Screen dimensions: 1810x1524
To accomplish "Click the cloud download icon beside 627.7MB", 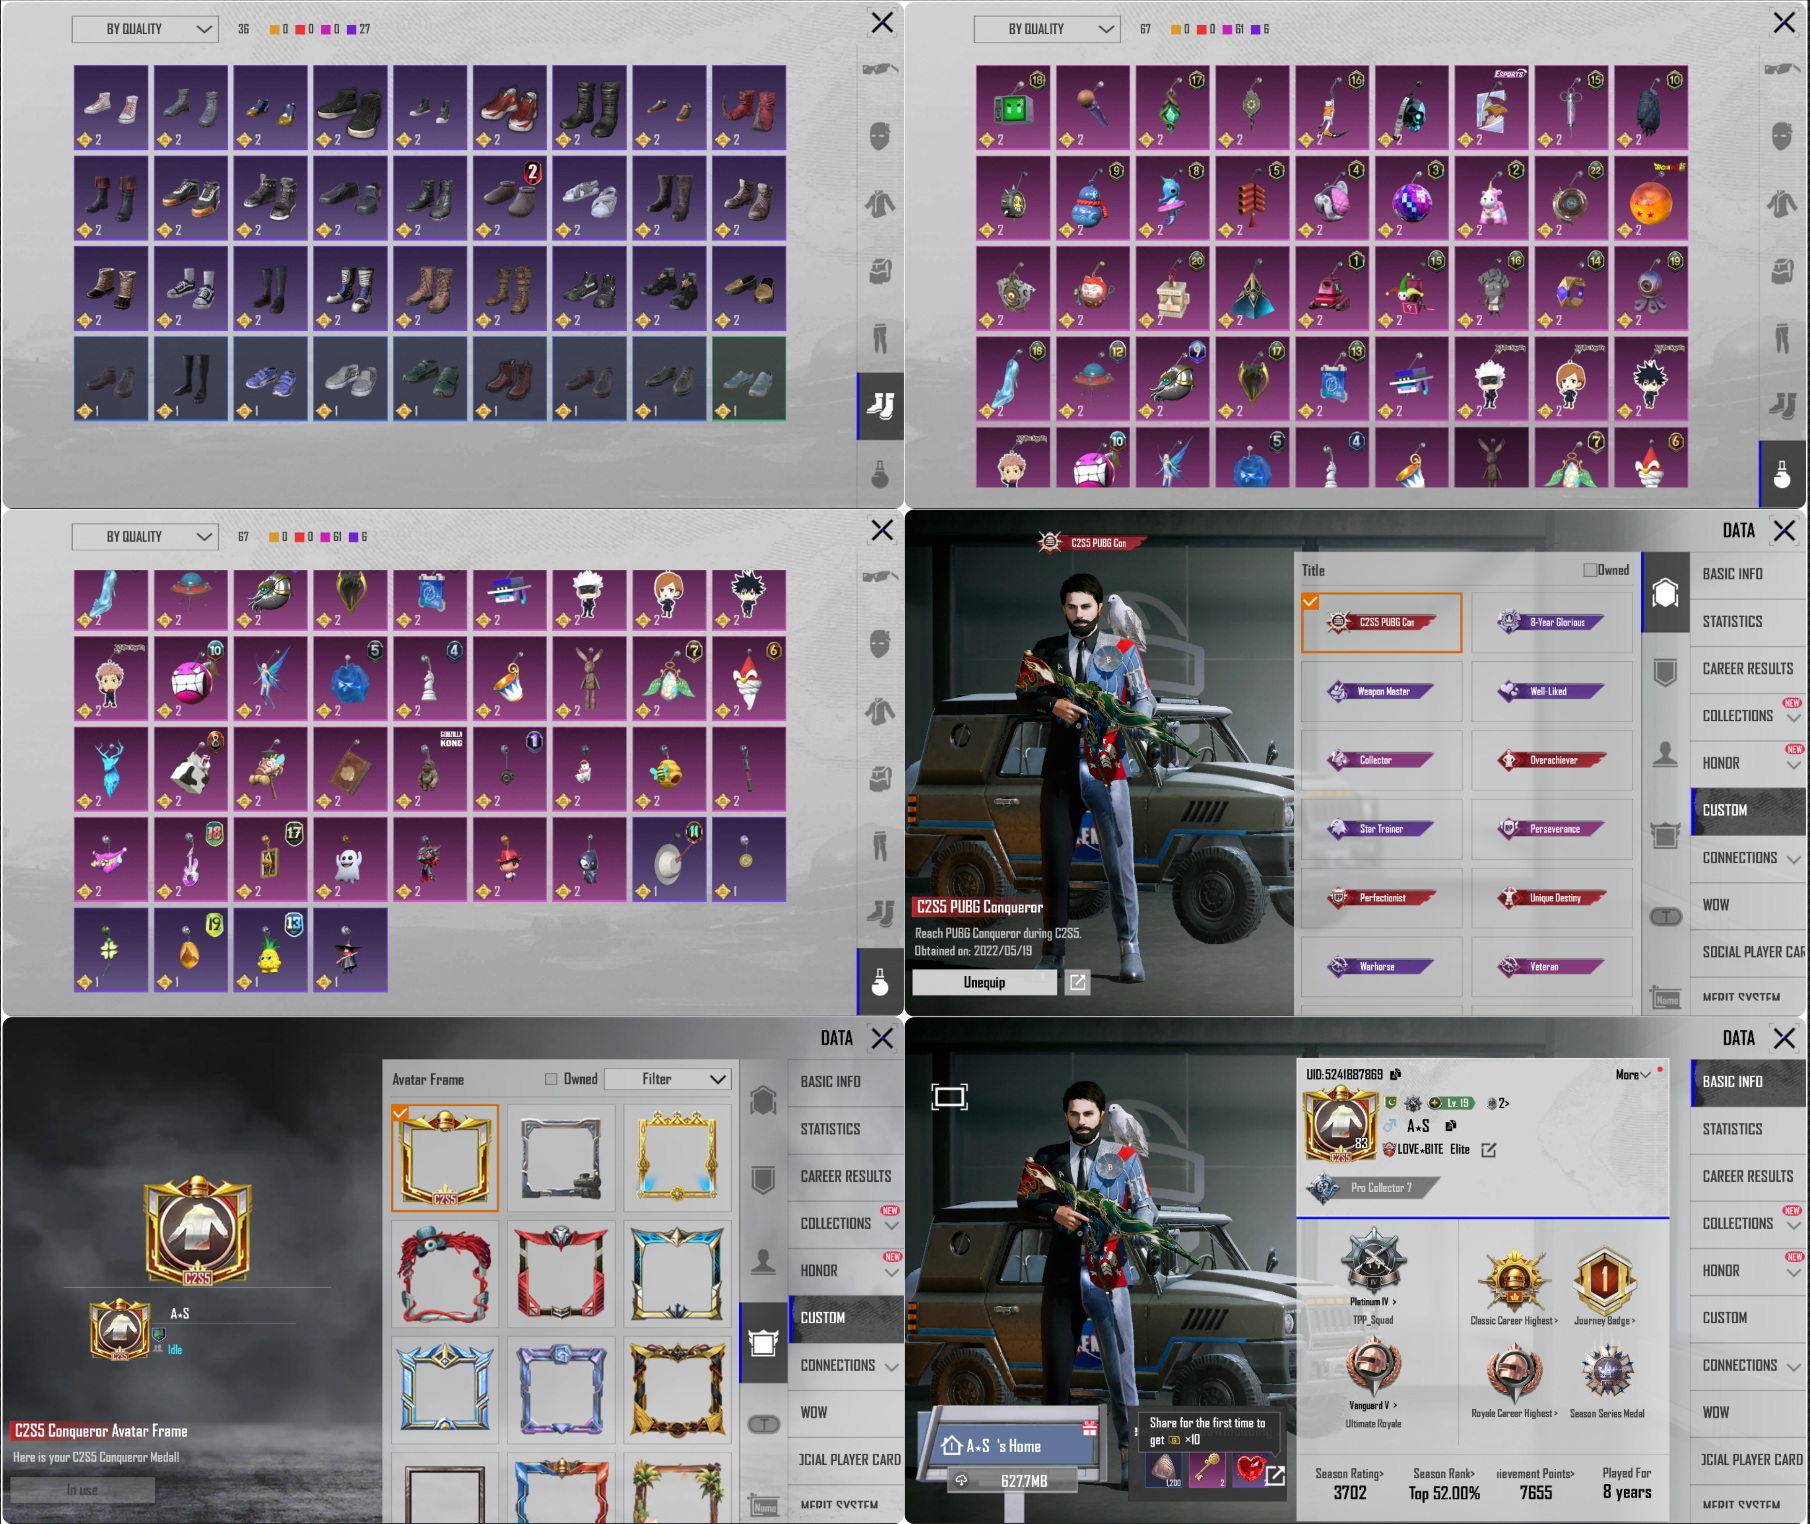I will [961, 1480].
